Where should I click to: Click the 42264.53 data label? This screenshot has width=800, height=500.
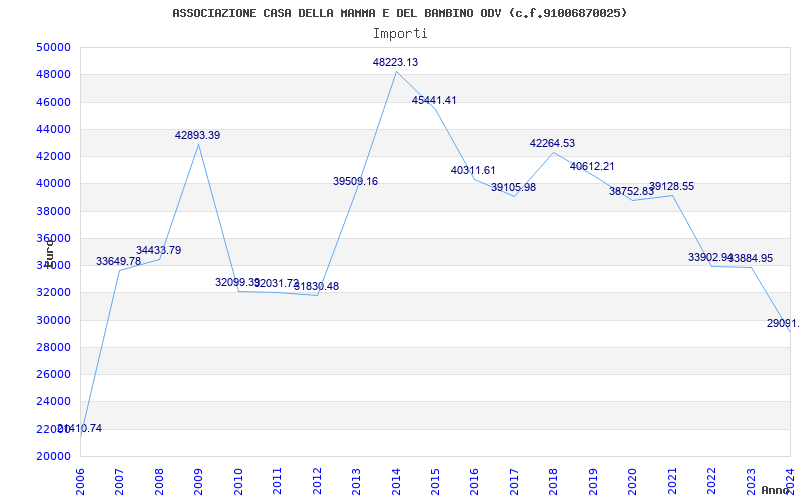pos(553,143)
